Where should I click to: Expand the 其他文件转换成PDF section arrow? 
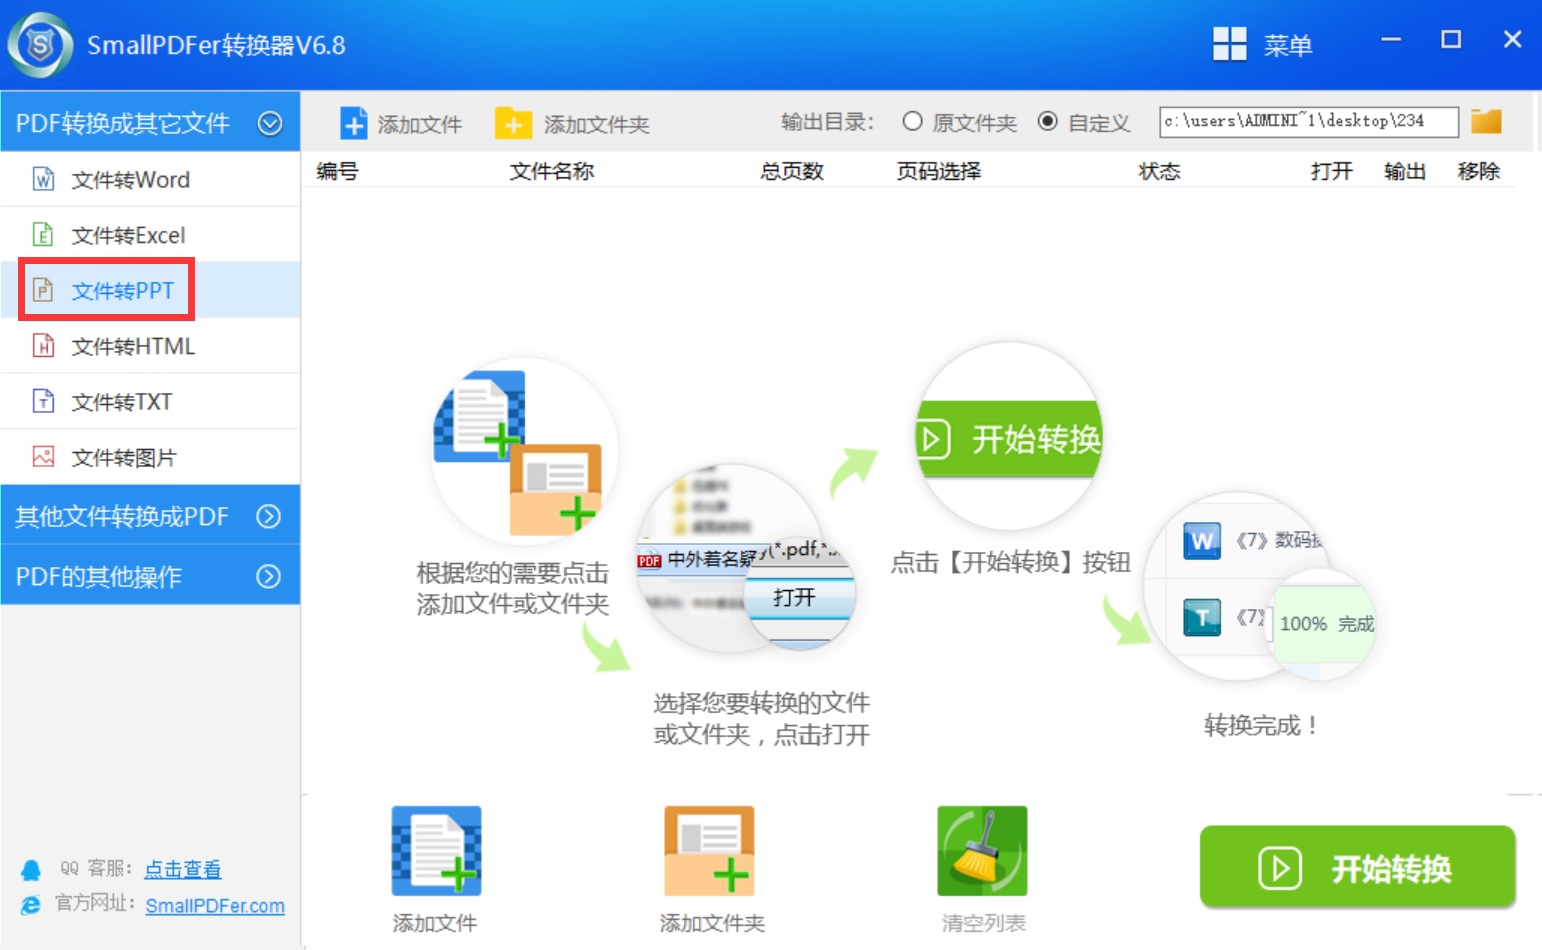click(268, 516)
